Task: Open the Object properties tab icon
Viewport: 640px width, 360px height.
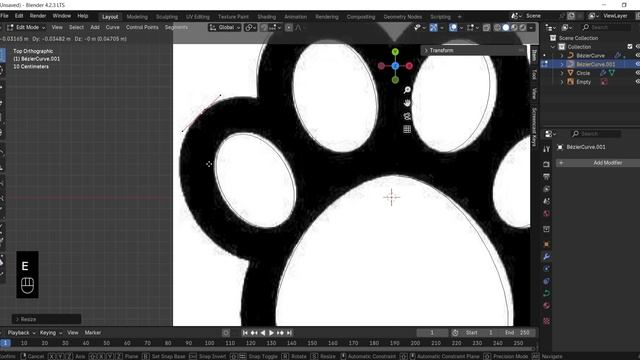Action: (547, 244)
